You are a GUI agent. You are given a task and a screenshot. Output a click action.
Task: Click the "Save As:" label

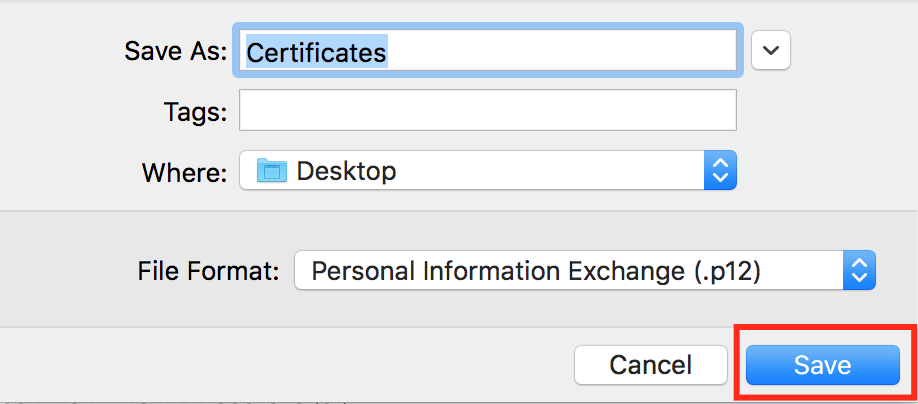tap(176, 52)
